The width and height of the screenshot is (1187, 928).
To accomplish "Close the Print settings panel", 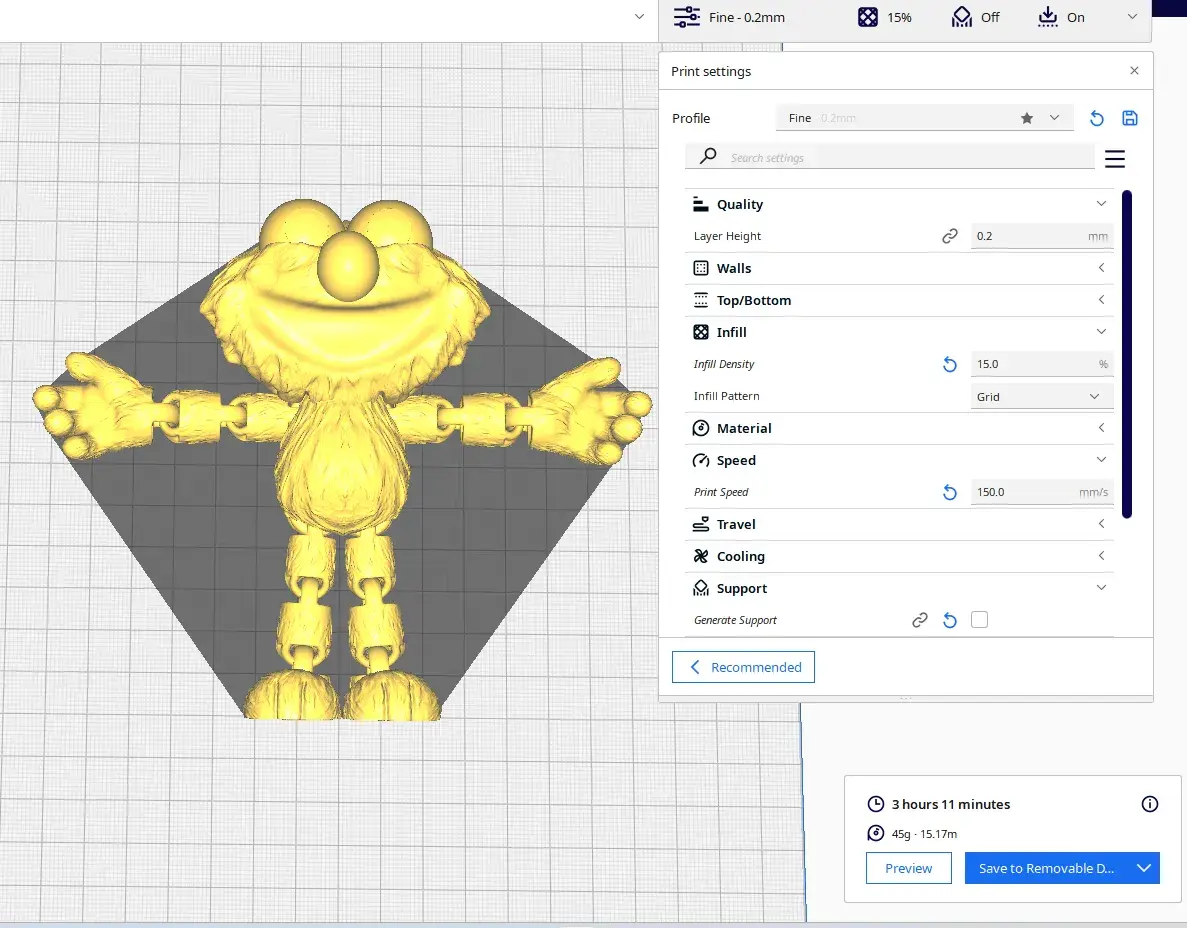I will click(1134, 70).
